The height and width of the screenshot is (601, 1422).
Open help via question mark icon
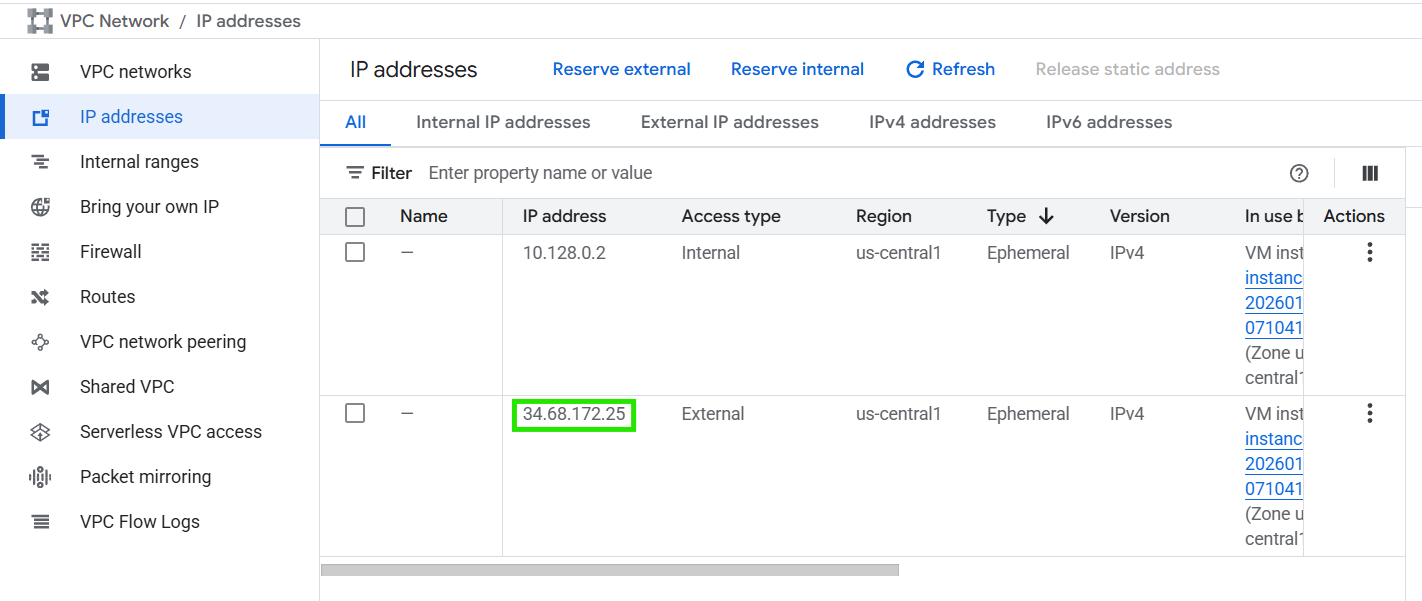(x=1299, y=173)
